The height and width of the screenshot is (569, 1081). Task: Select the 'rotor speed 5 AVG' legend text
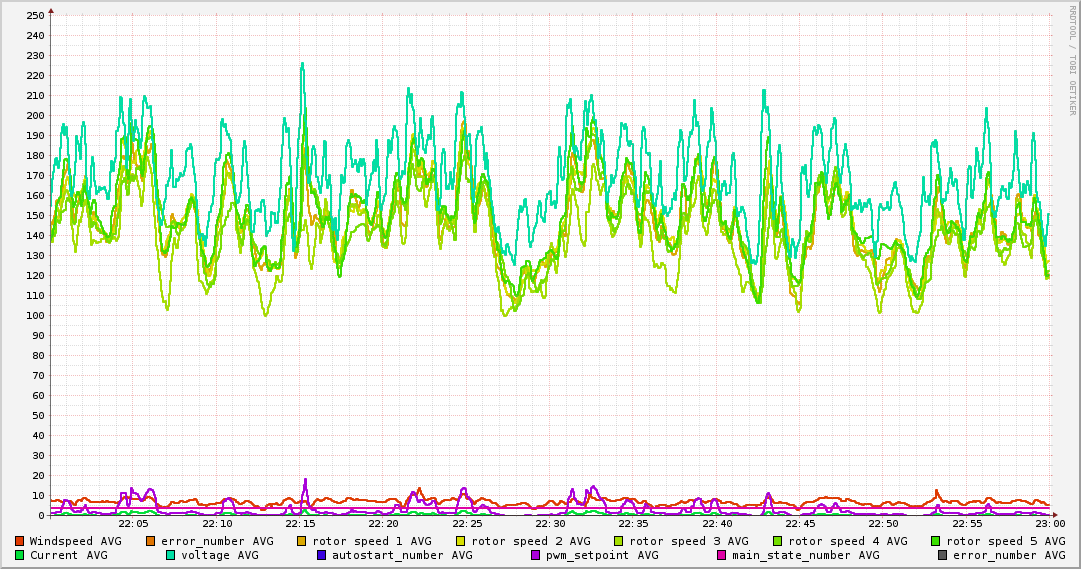1006,541
